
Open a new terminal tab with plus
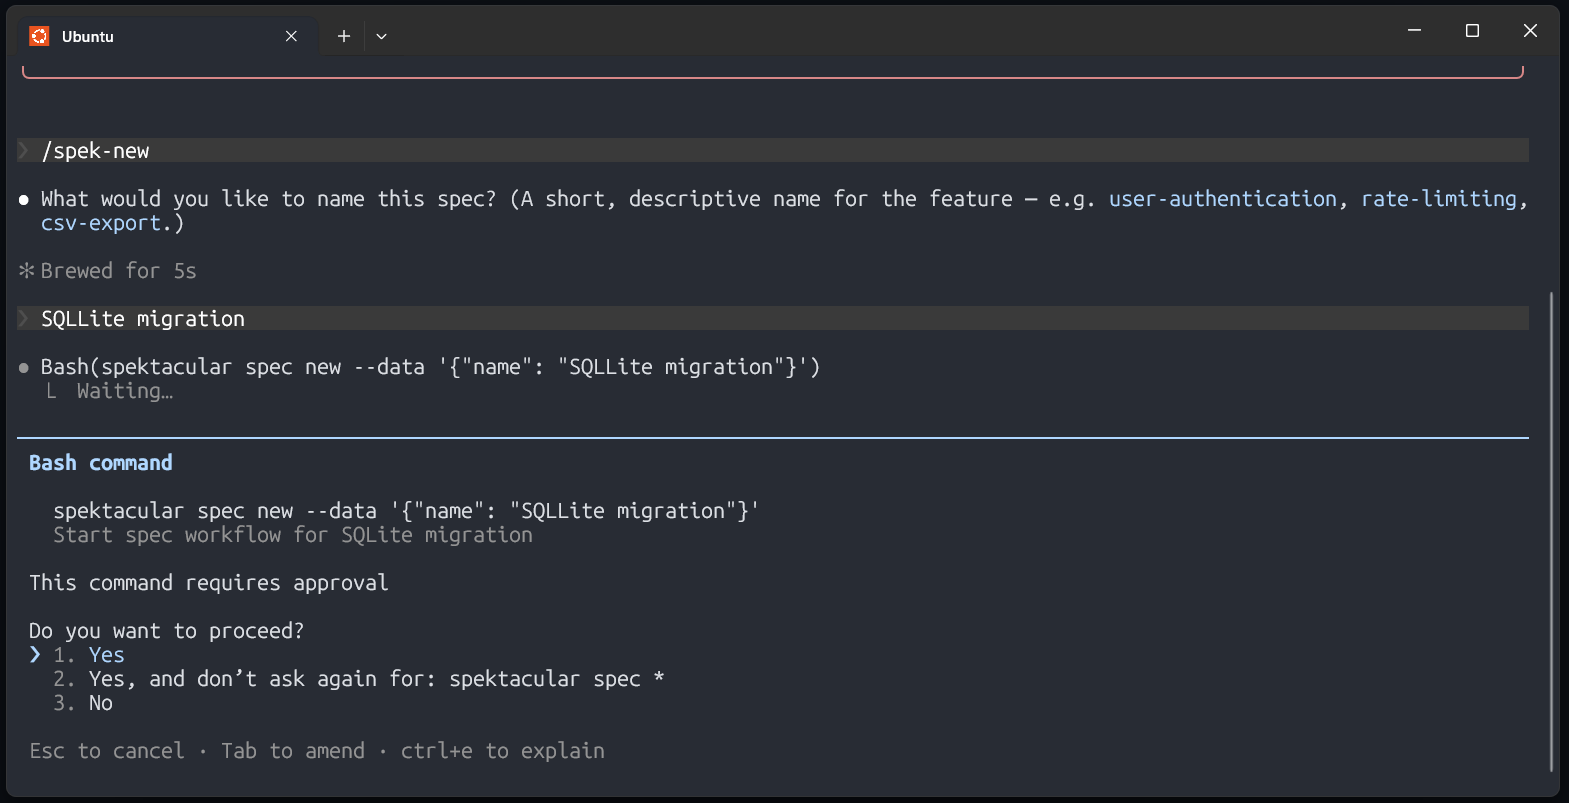coord(343,36)
